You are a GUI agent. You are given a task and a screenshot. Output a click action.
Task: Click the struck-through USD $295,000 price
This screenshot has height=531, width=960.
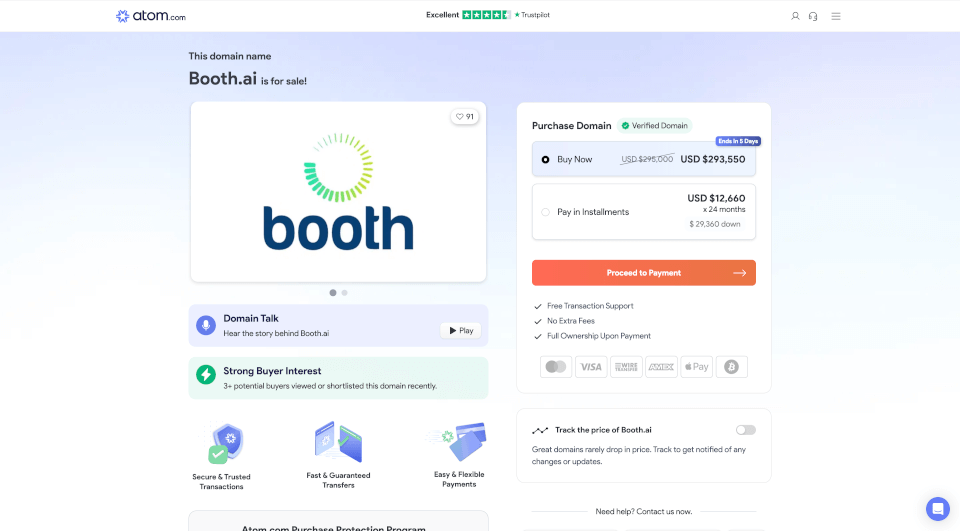[x=647, y=159]
